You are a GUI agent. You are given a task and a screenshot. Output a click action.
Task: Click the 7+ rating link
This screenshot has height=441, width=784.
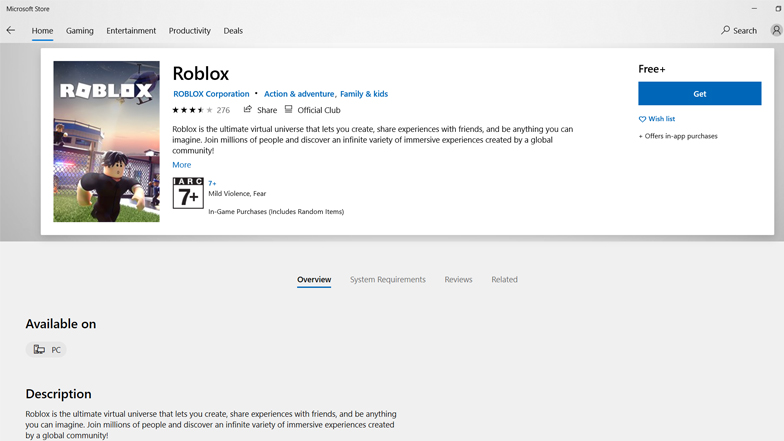(x=212, y=184)
